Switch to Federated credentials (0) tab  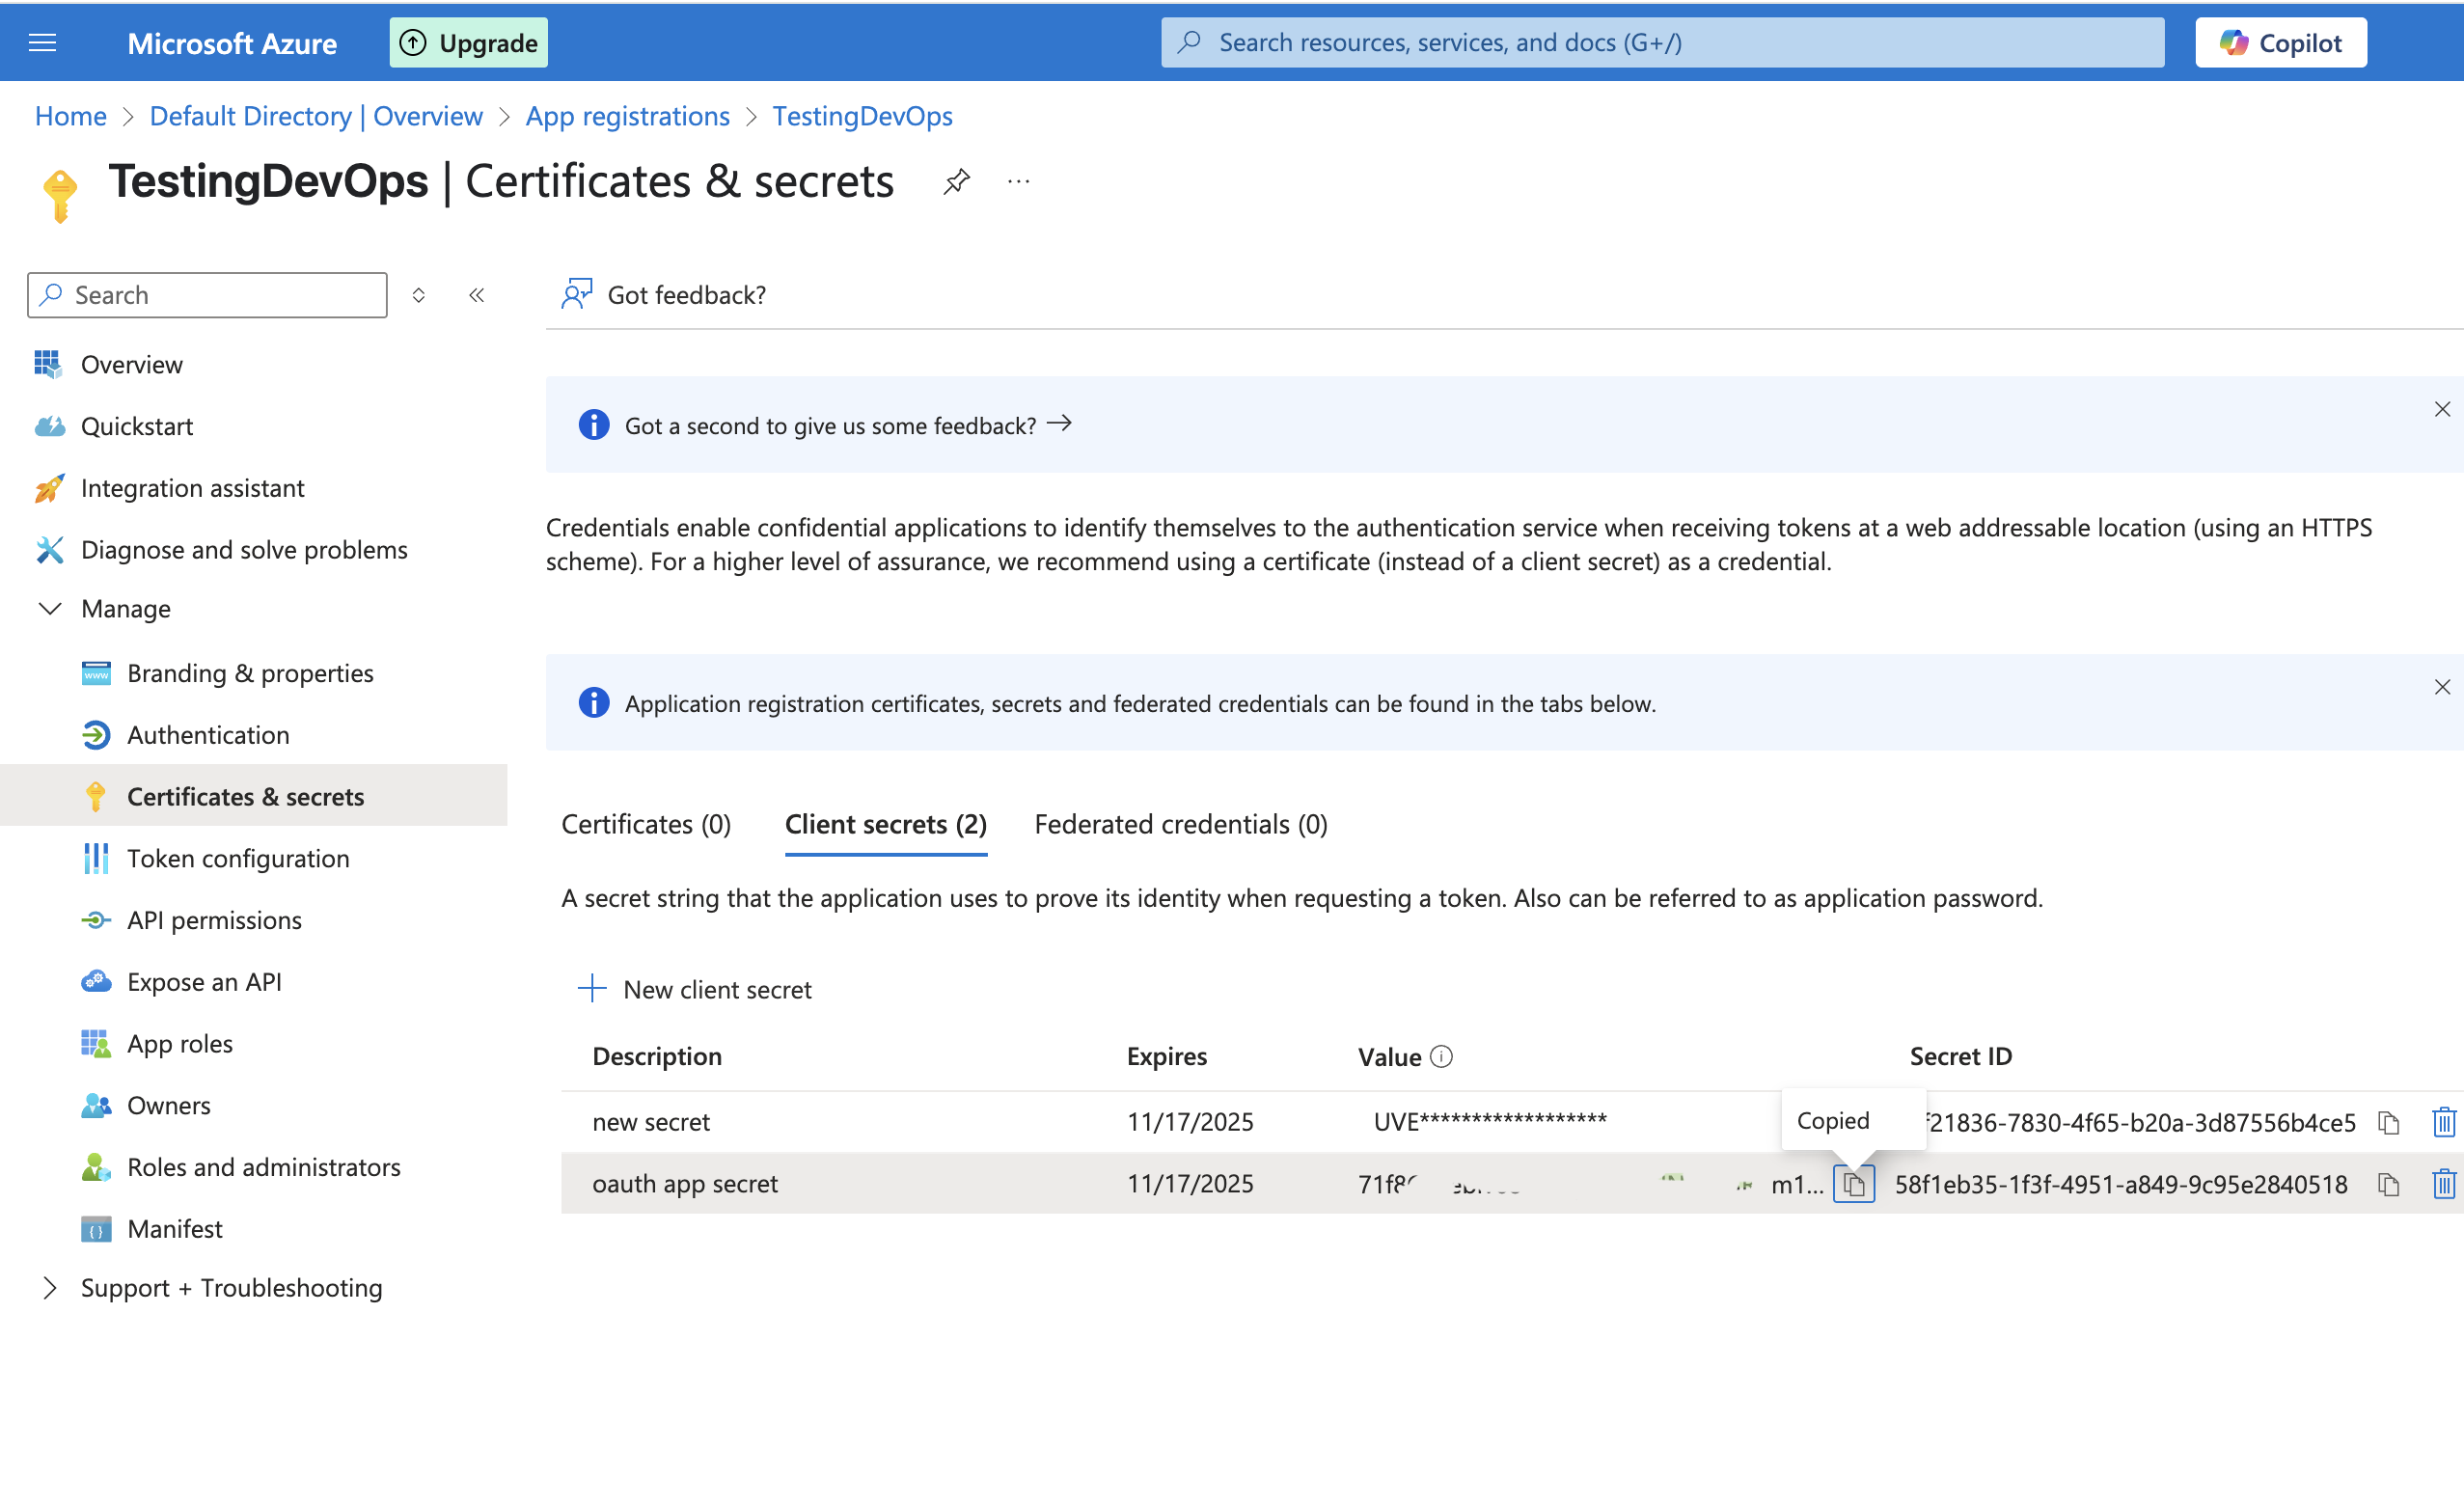(x=1180, y=824)
